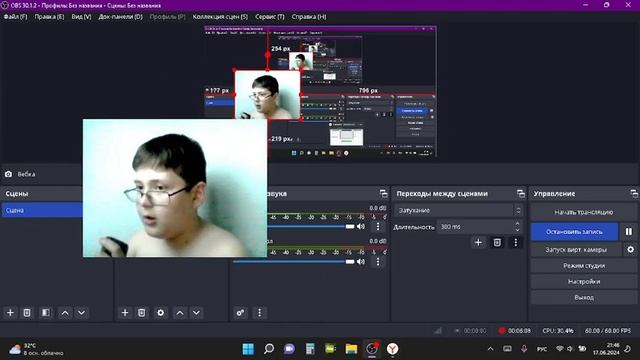This screenshot has width=640, height=360.
Task: Click the CPU usage status text
Action: pos(558,331)
